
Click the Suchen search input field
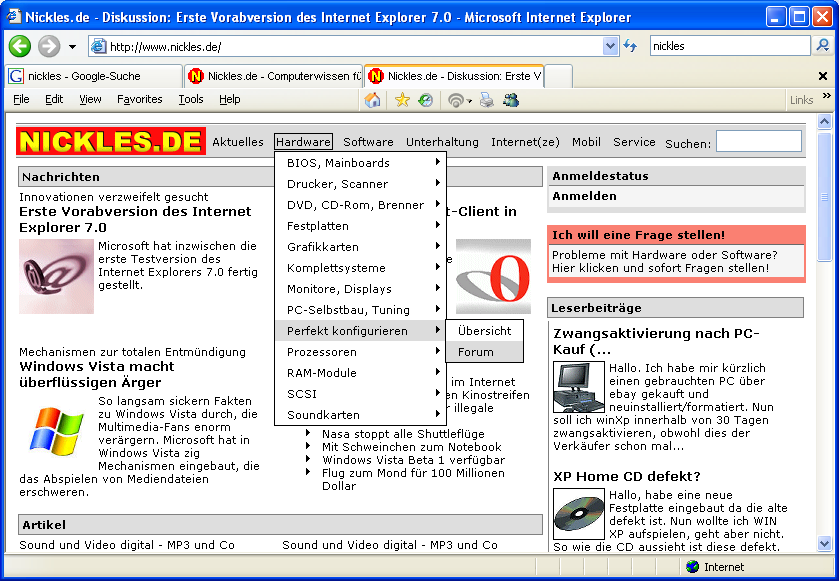point(759,141)
